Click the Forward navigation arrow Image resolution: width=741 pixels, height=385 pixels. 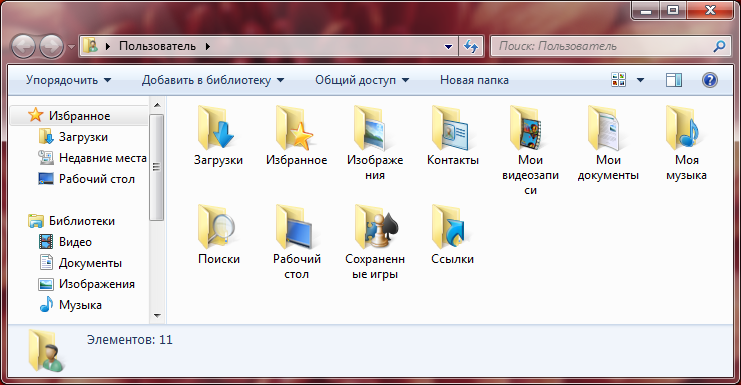pyautogui.click(x=51, y=46)
